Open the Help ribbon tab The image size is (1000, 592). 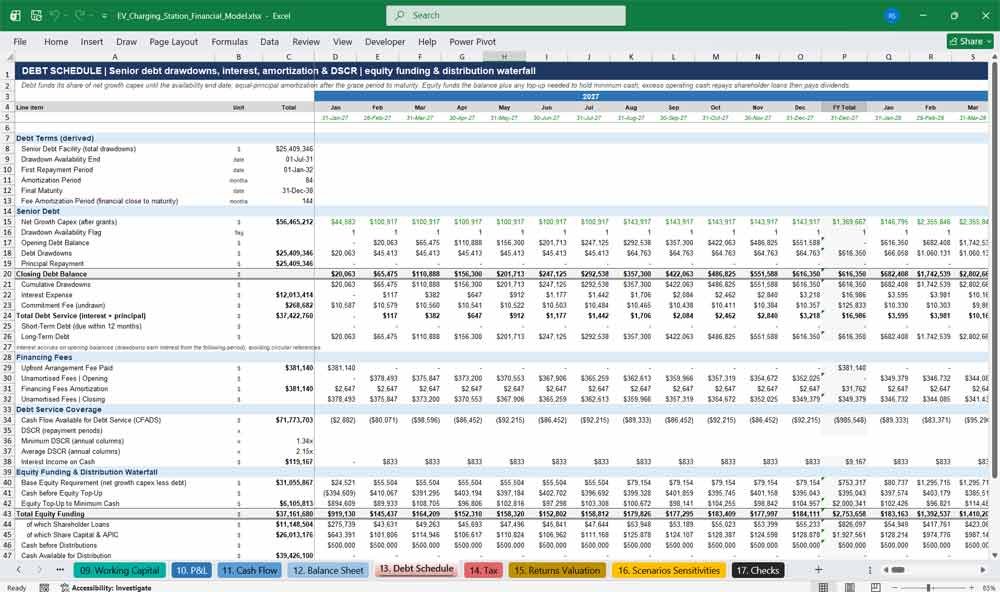point(427,41)
